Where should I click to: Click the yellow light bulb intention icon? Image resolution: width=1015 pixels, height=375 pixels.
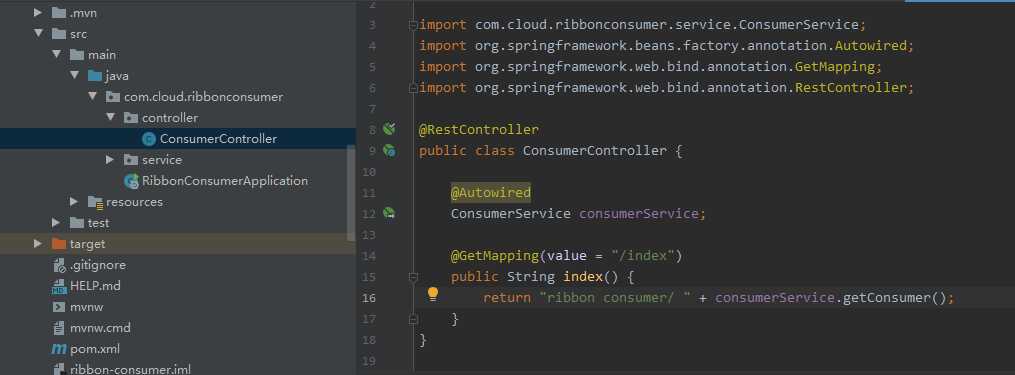click(433, 295)
